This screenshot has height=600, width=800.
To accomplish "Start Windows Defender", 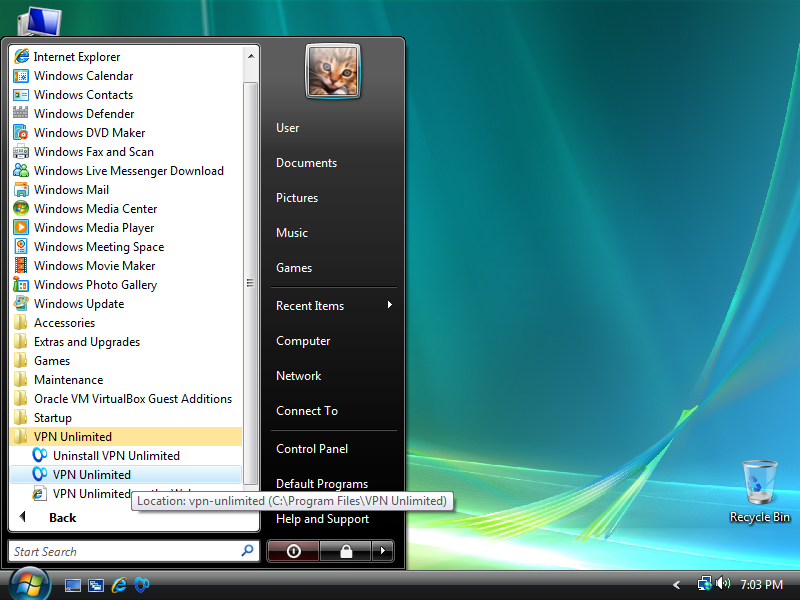I will 126,114.
